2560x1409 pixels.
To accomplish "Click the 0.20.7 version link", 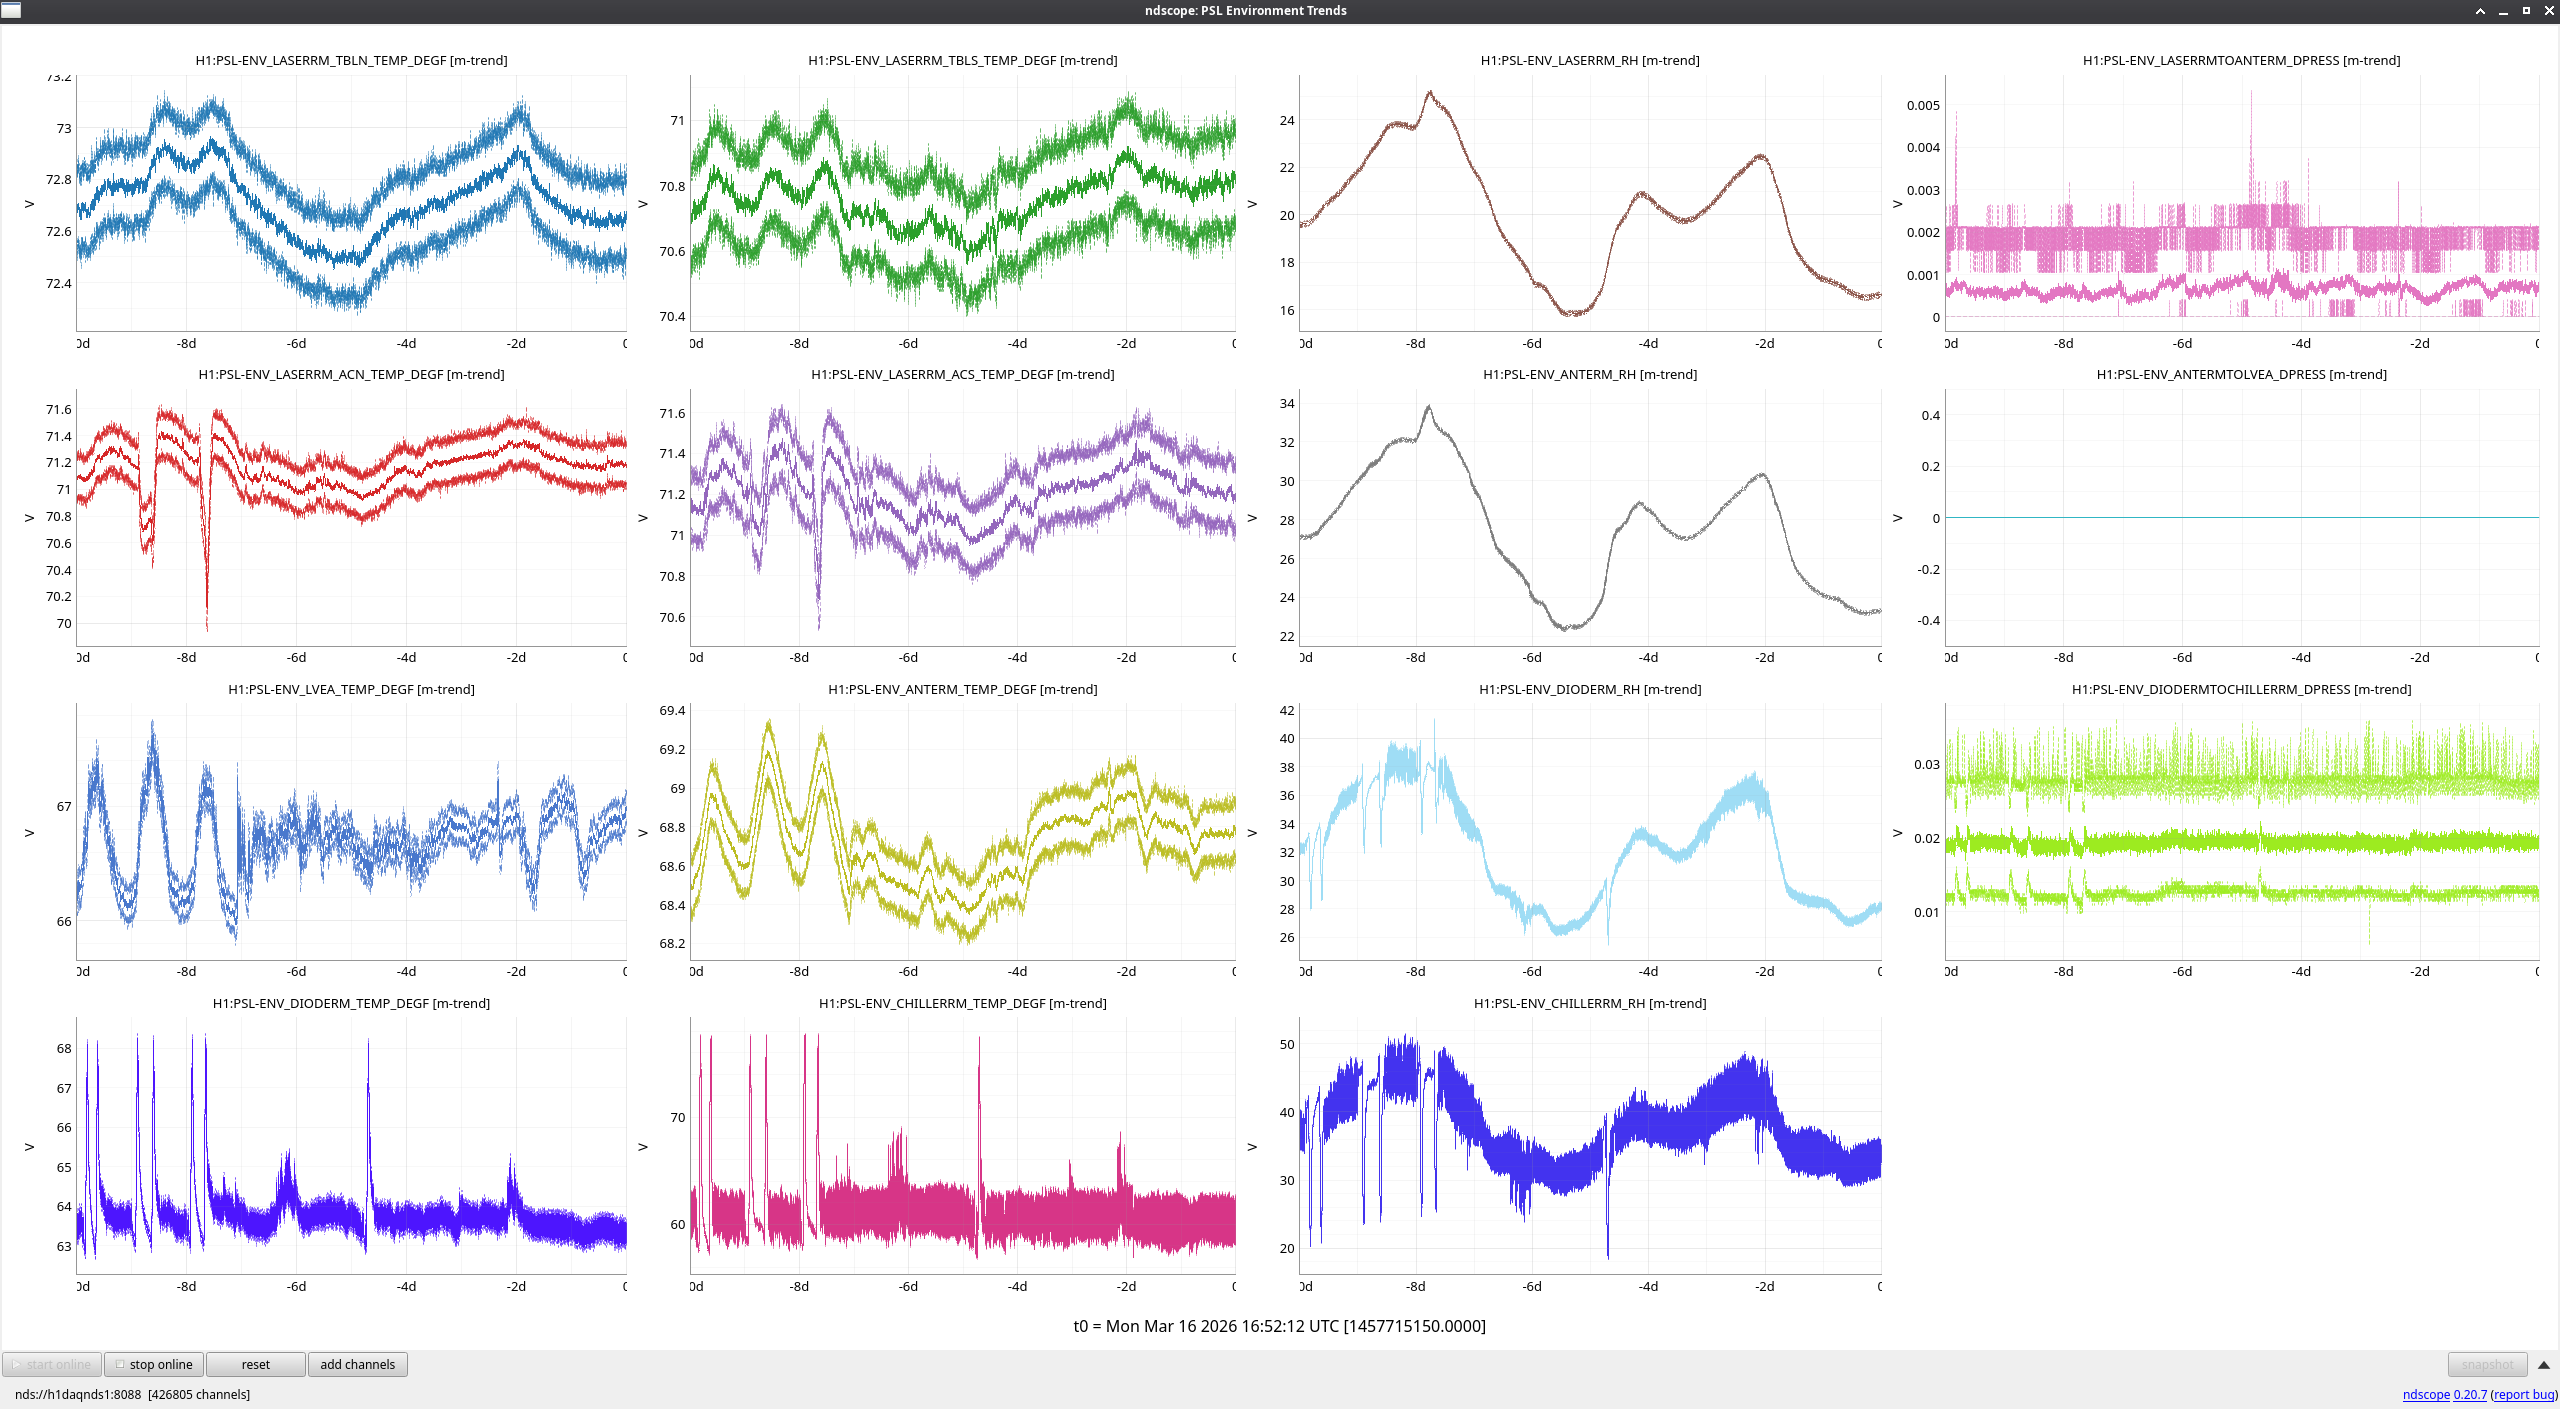I will click(x=2469, y=1394).
